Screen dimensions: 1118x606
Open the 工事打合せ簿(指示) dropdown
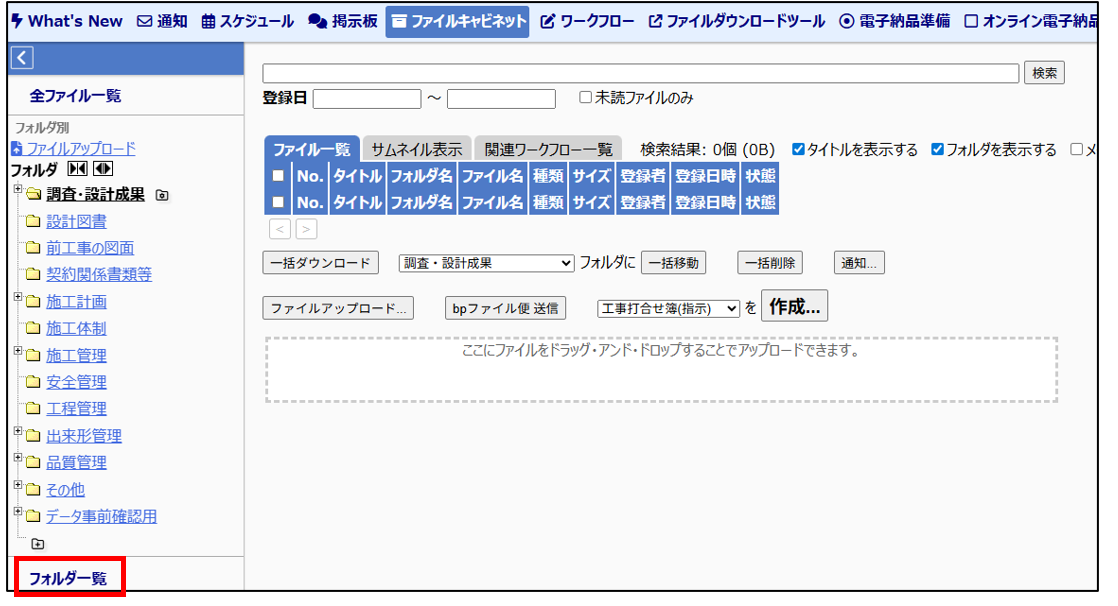668,309
